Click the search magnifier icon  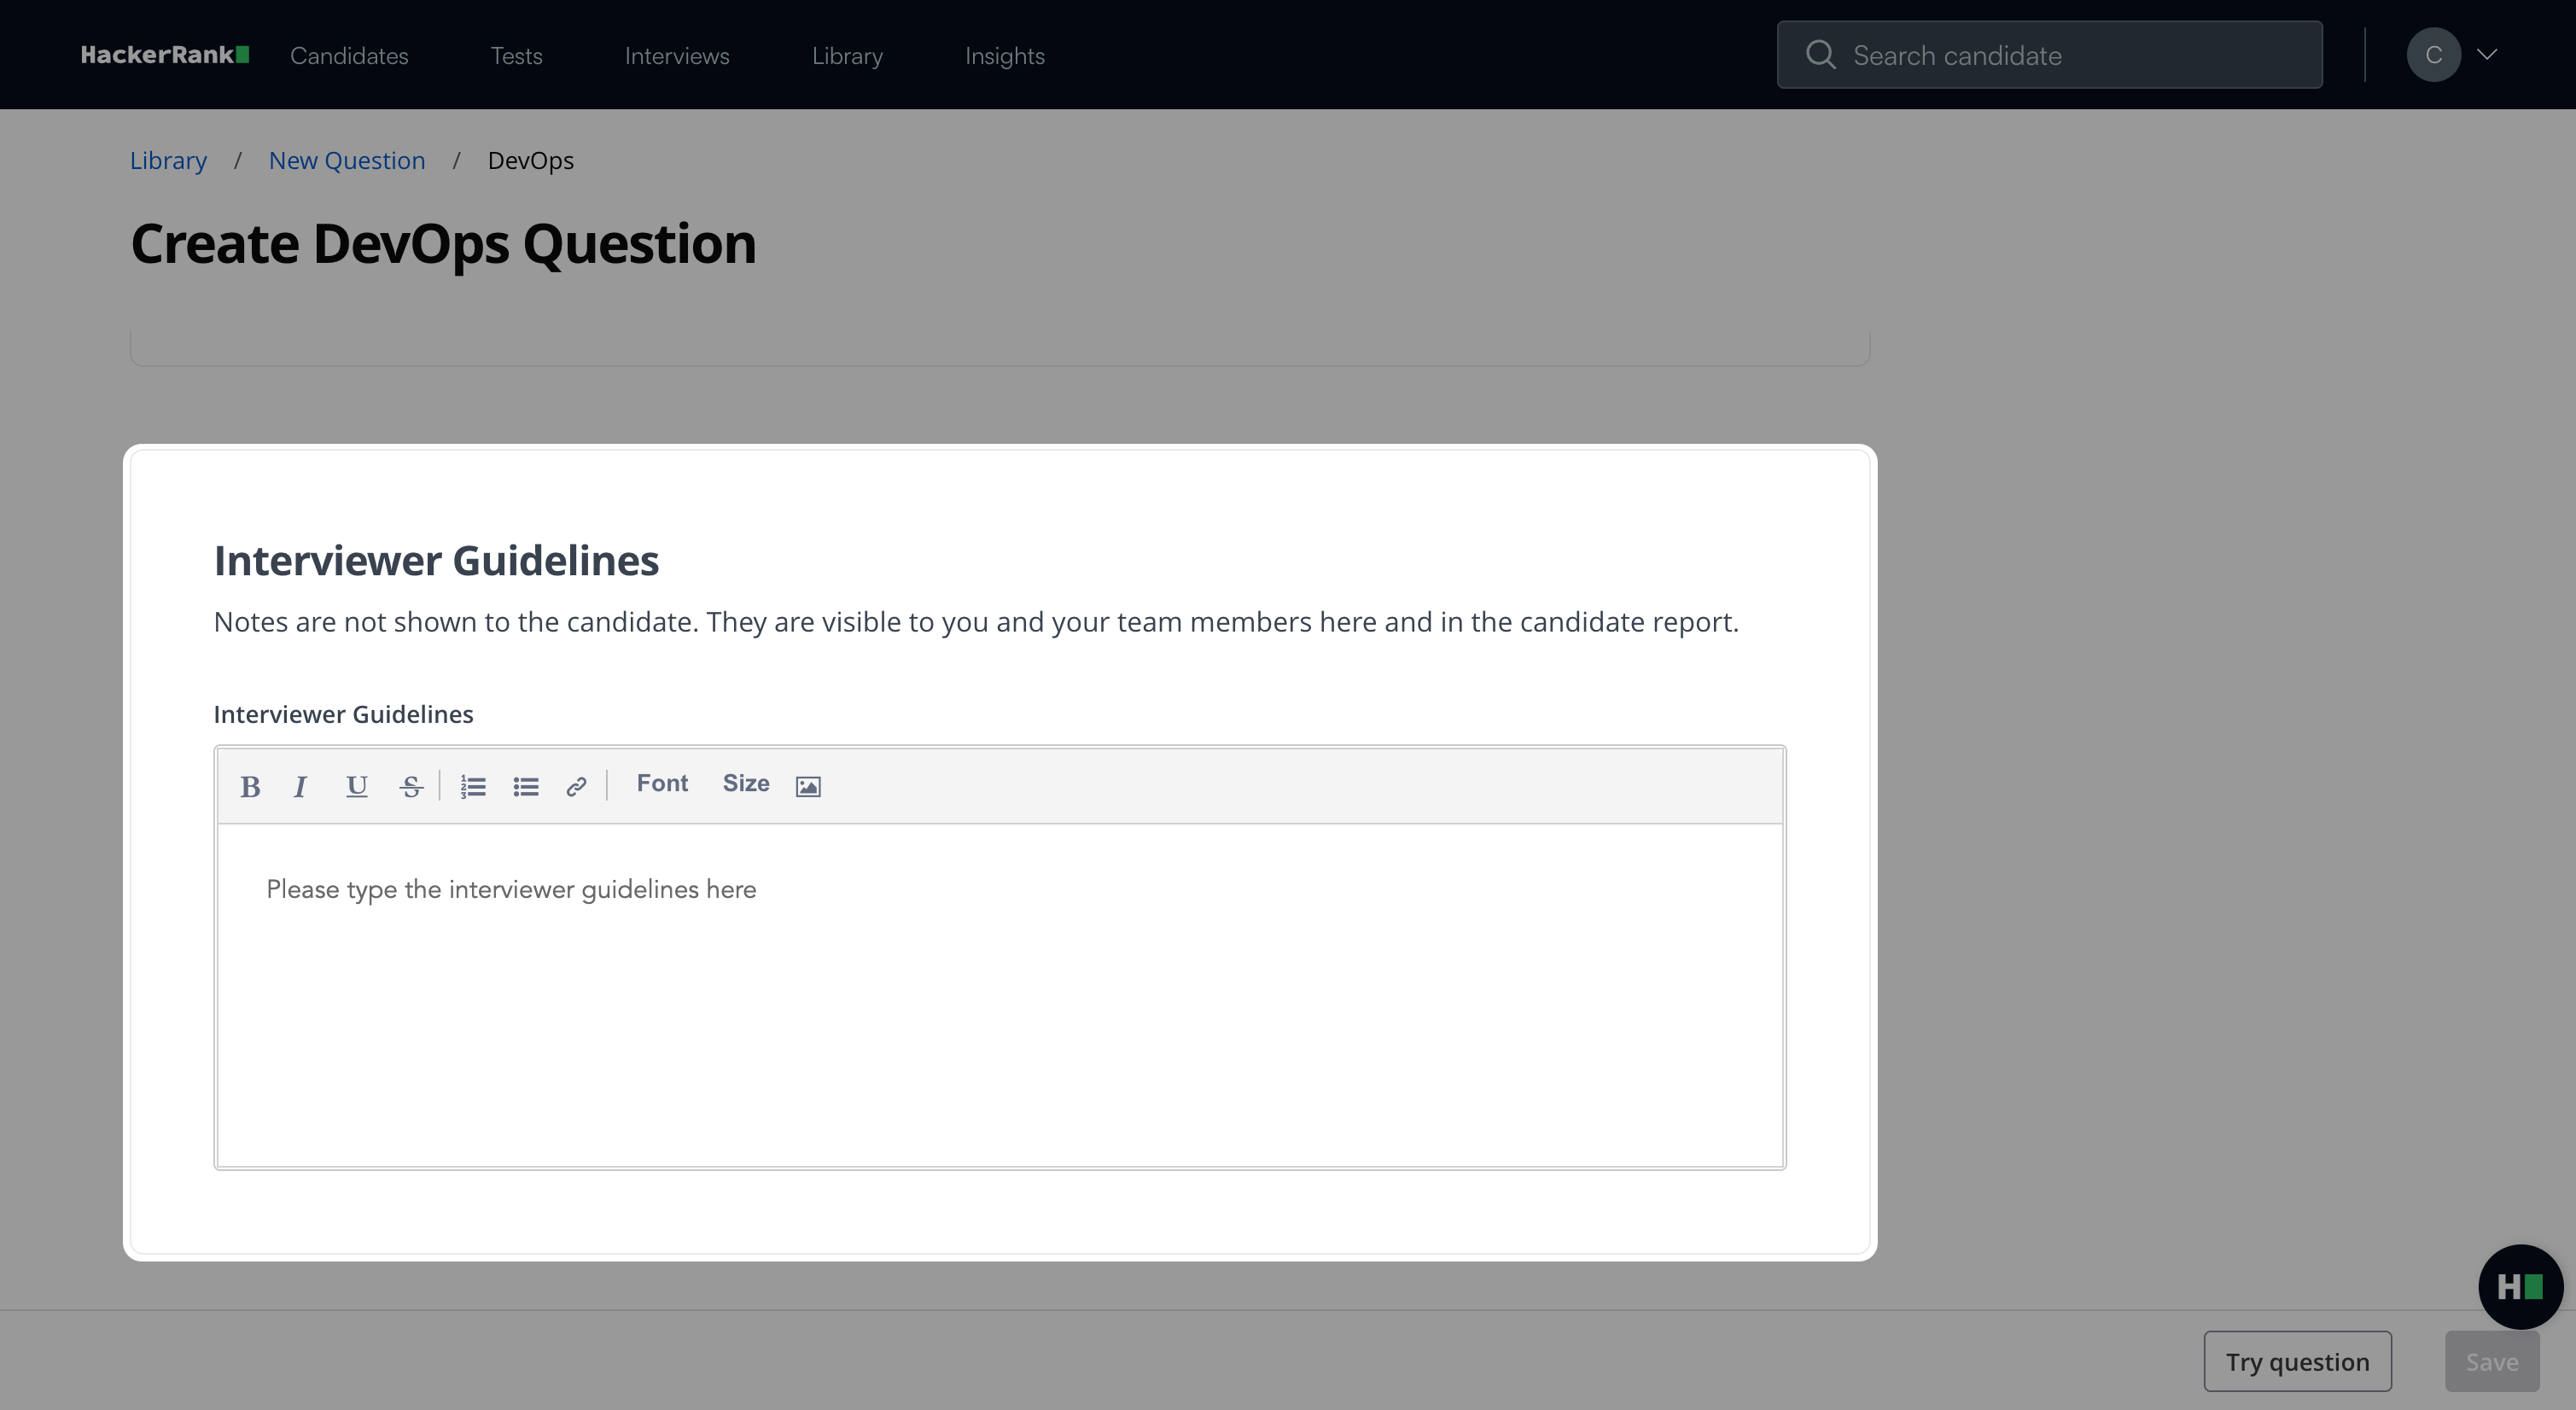point(1820,55)
